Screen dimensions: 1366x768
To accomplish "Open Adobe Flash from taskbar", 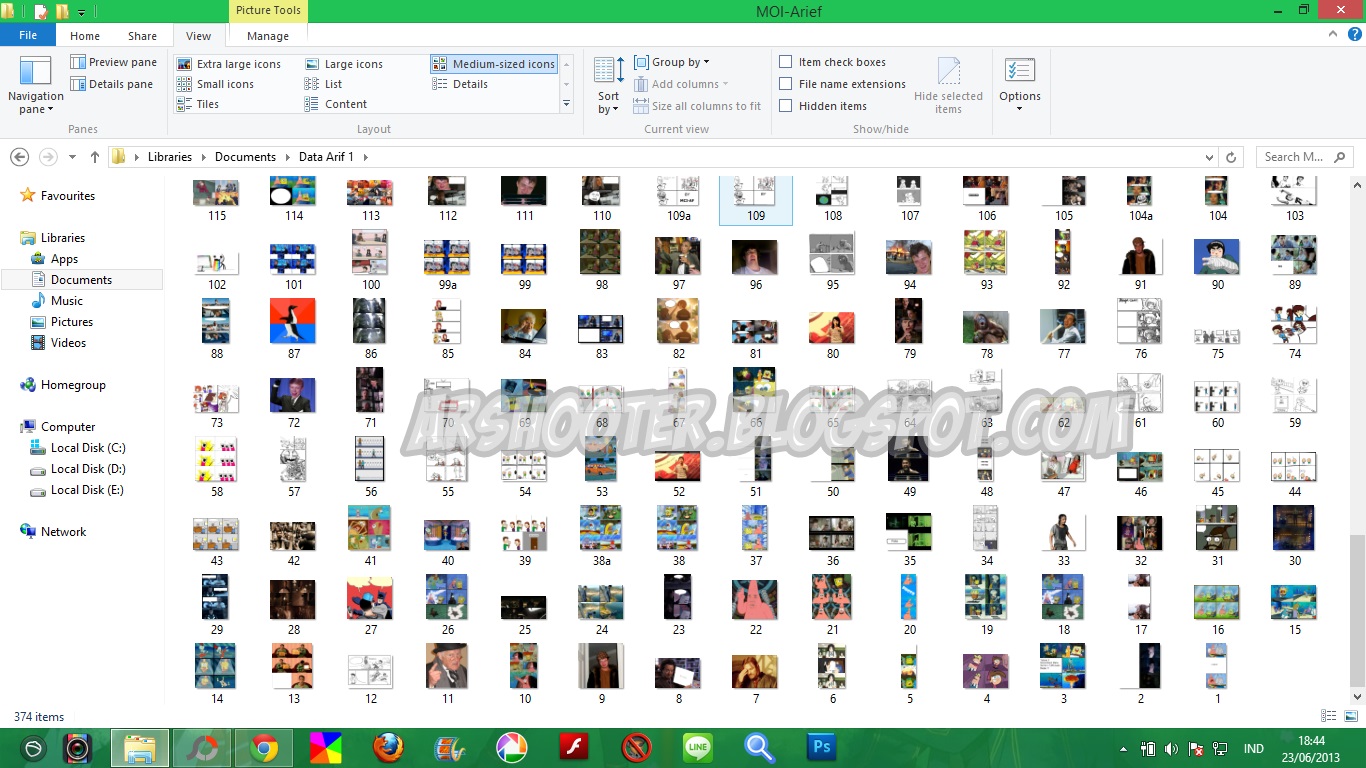I will 574,748.
